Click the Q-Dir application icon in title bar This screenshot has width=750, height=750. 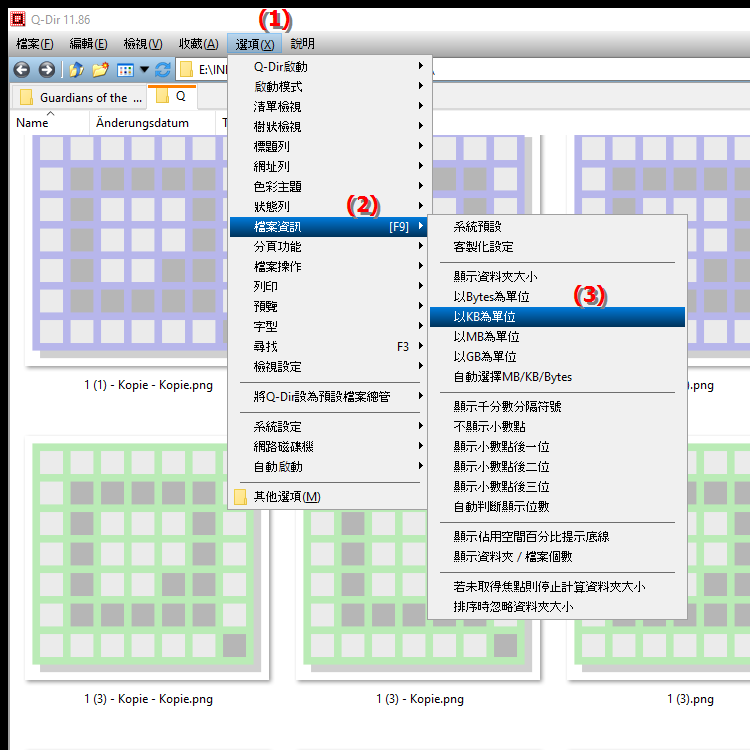[18, 19]
